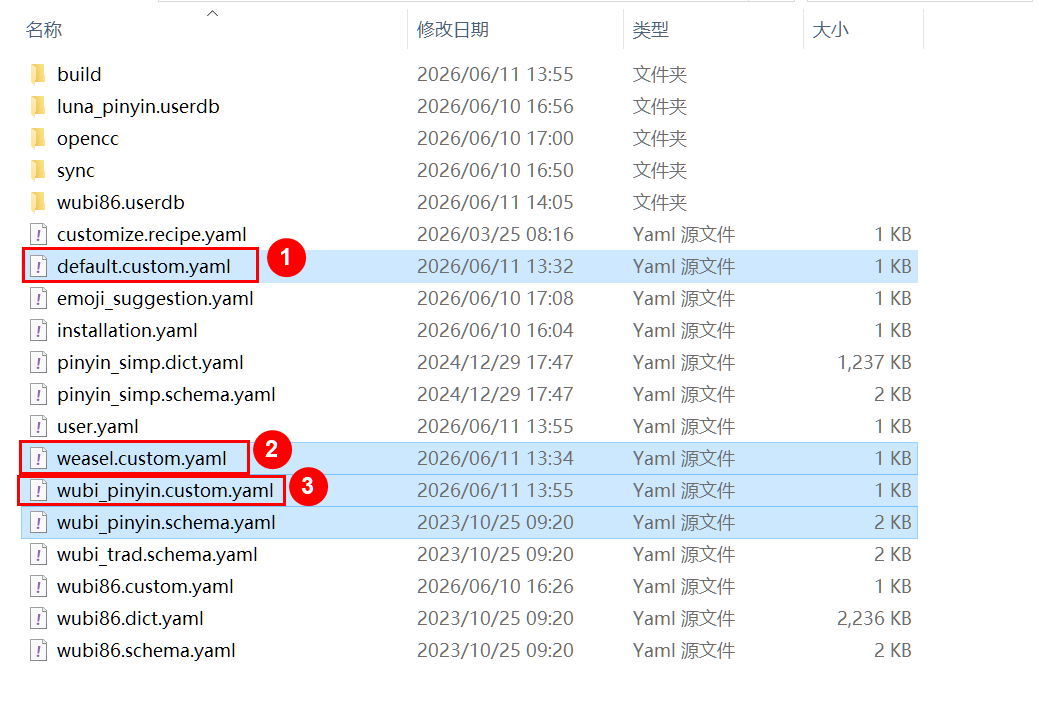
Task: Select the wubi86.custom.yaml file name
Action: [145, 587]
